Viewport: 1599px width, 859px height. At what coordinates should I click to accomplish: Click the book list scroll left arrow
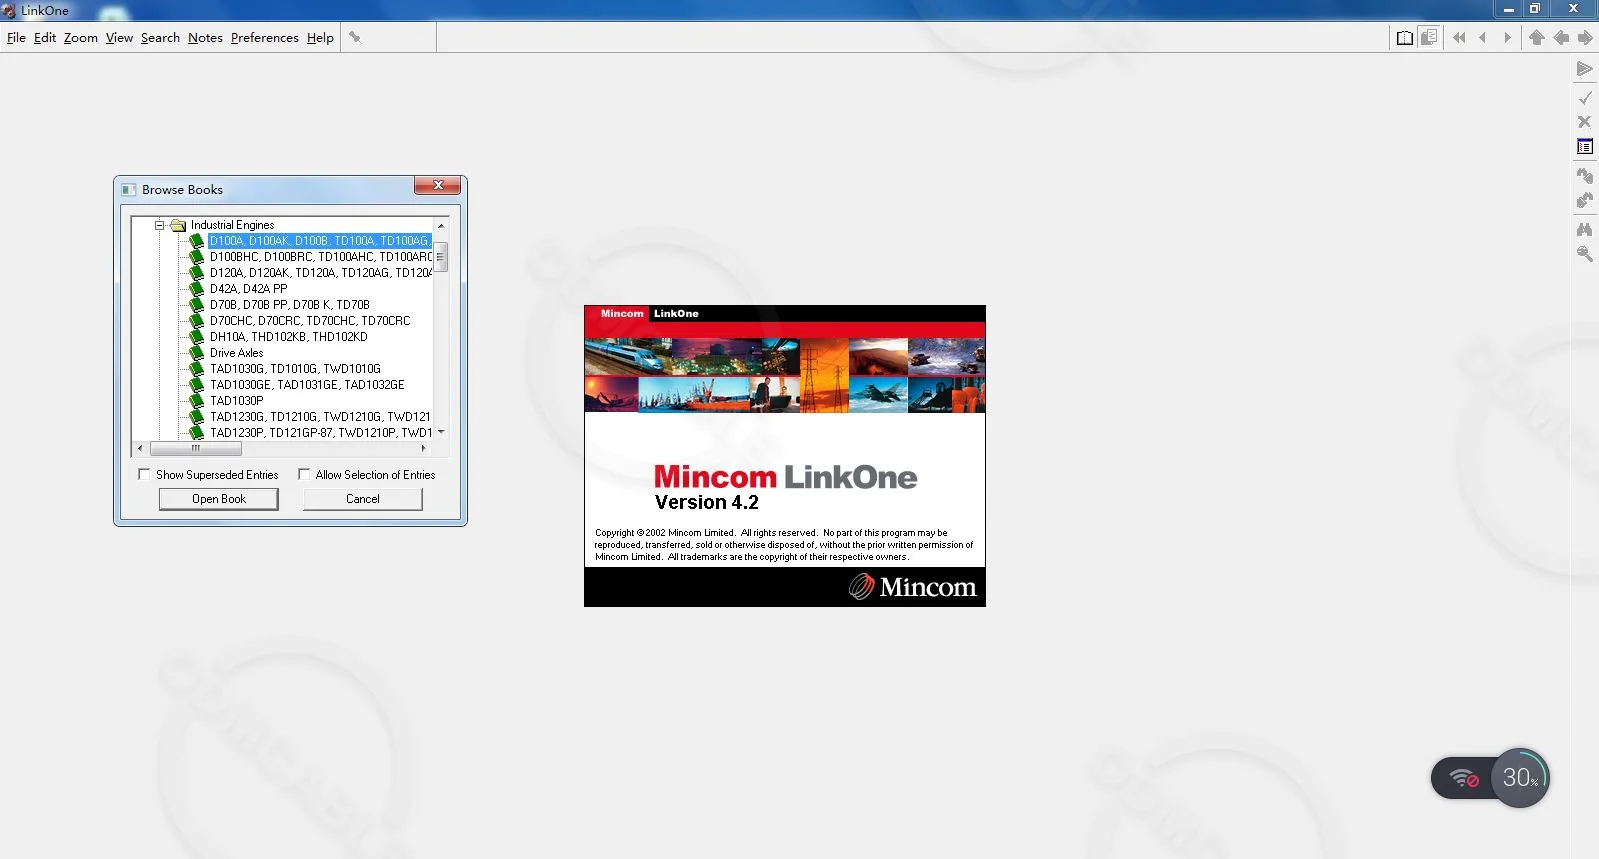click(x=140, y=448)
